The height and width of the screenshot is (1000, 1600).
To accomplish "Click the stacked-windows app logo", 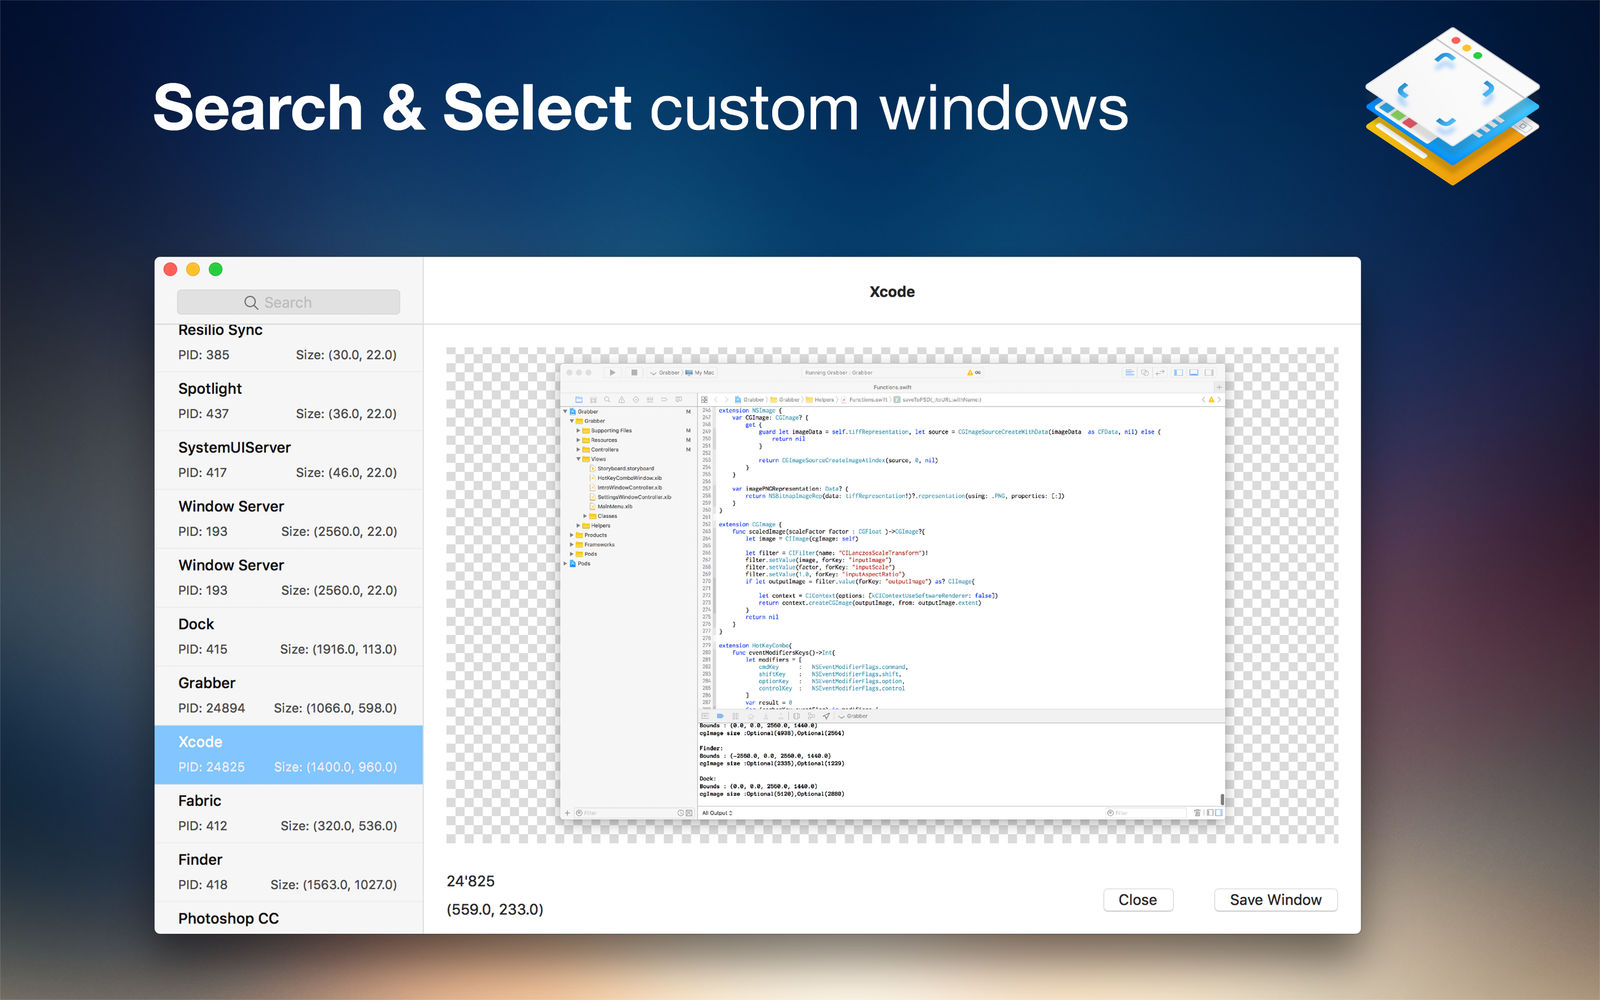I will (1452, 105).
